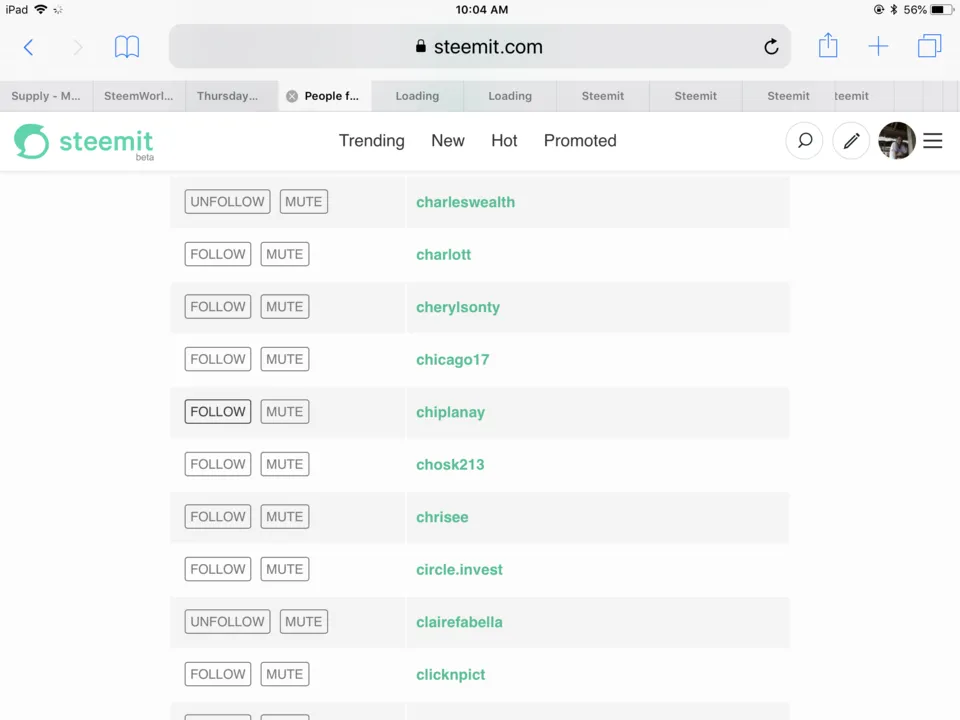Mute chrisee

(285, 517)
